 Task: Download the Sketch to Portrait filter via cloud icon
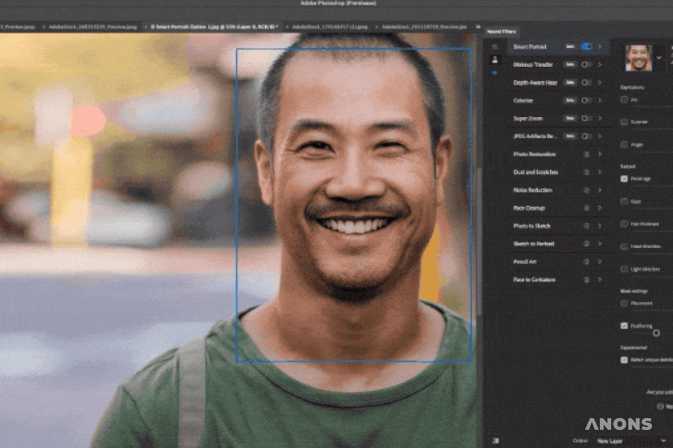(586, 244)
